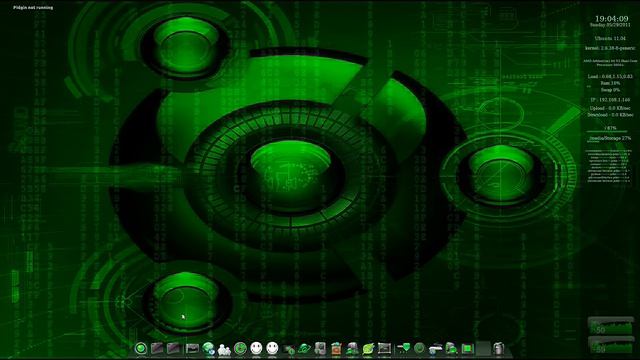Click the dim green circle icon right of shield

419,348
